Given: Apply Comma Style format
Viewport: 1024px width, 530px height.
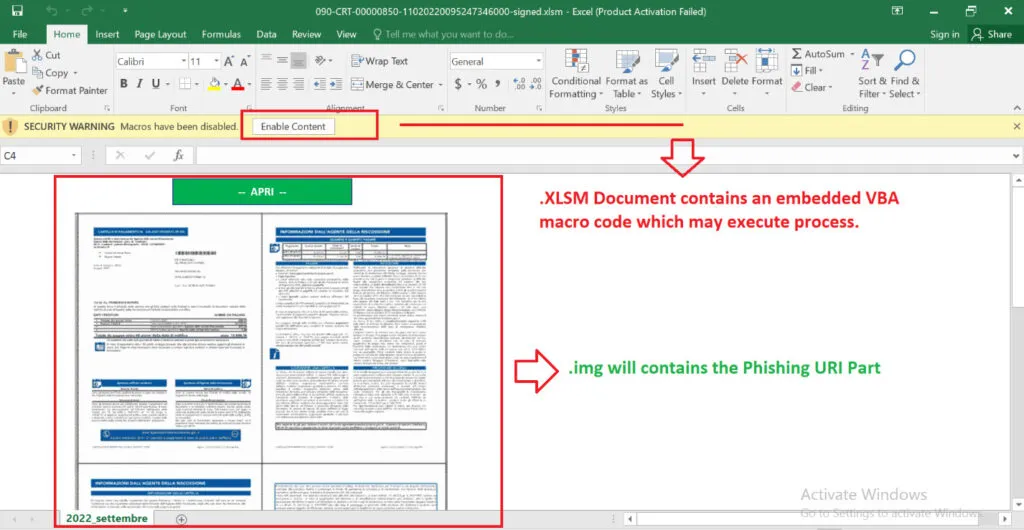Looking at the screenshot, I should (x=498, y=84).
